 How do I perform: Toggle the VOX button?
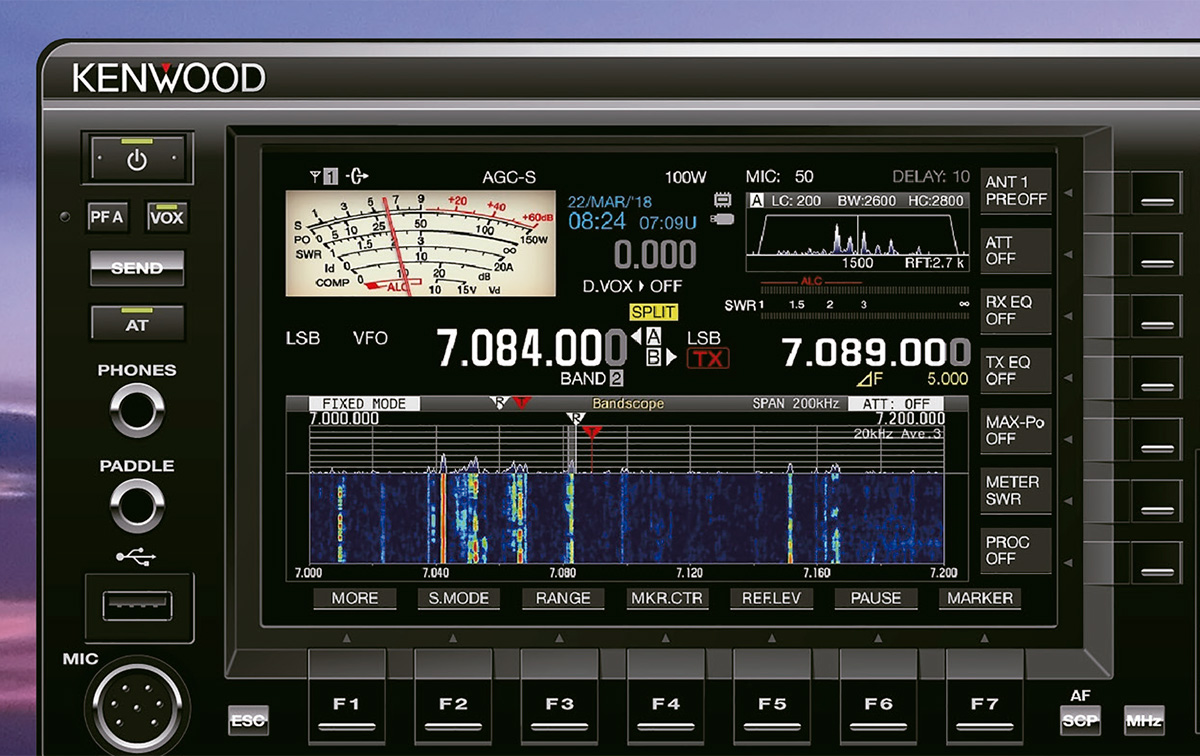(x=167, y=217)
